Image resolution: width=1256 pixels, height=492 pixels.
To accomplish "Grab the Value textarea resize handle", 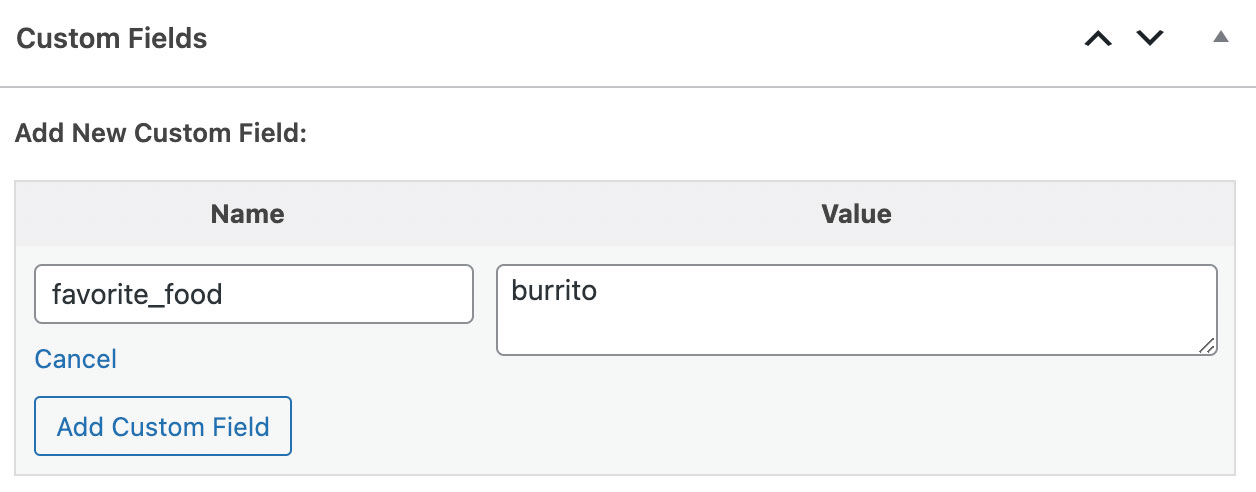I will pos(1207,345).
